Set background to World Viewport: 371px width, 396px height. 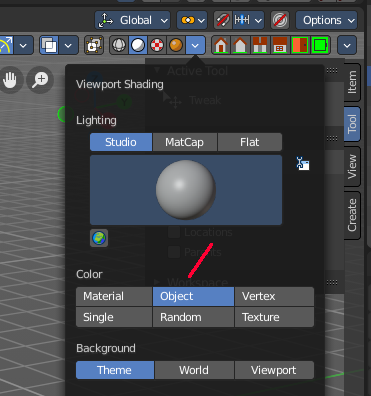point(194,370)
